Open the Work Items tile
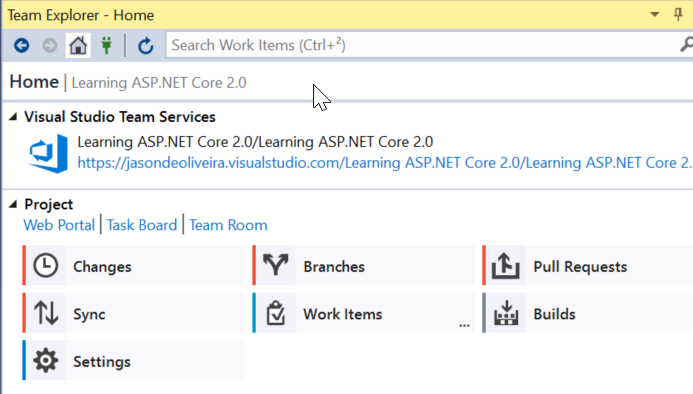This screenshot has height=394, width=693. click(363, 313)
